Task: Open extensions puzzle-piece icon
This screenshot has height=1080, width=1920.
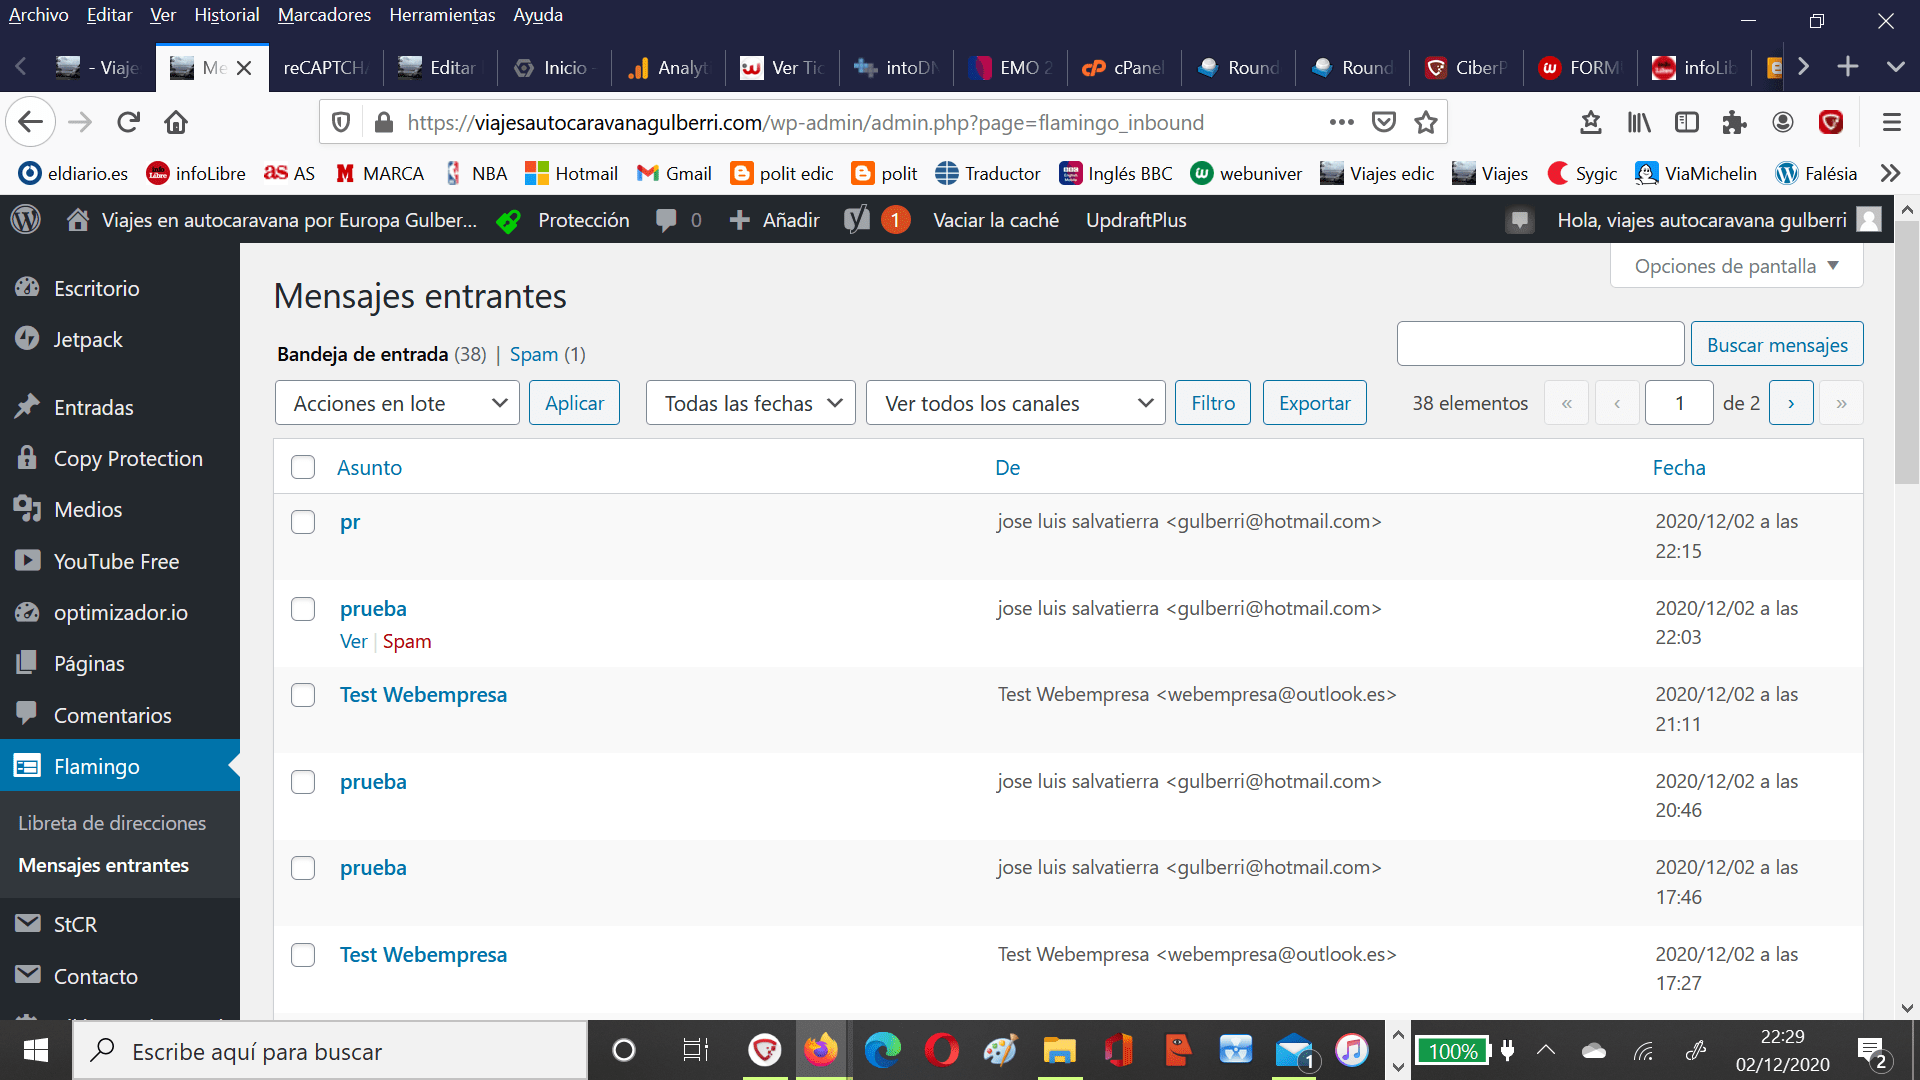Action: [1735, 122]
